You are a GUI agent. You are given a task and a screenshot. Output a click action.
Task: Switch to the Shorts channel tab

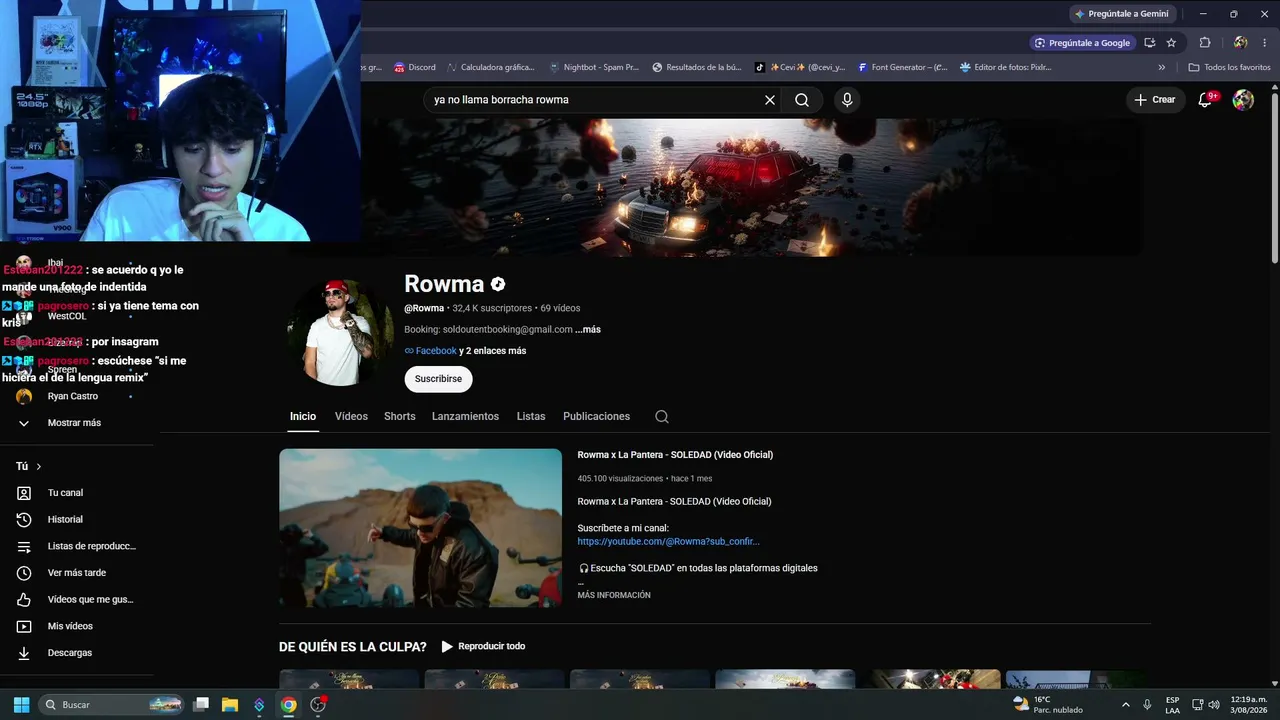tap(400, 417)
